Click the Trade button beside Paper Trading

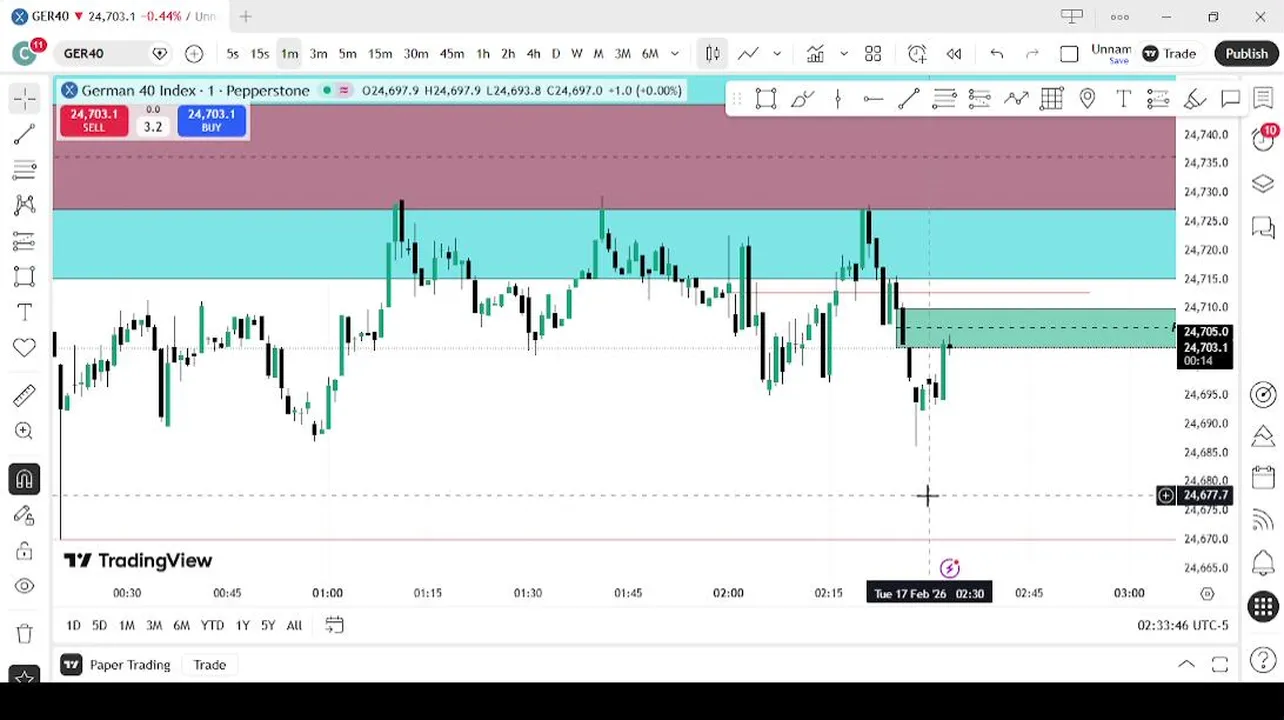coord(209,665)
